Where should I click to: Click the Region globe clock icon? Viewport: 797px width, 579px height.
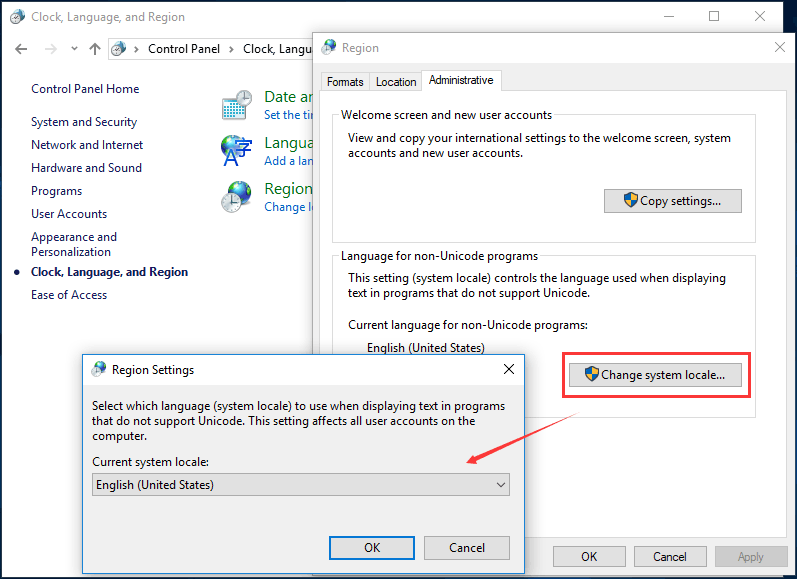(237, 196)
